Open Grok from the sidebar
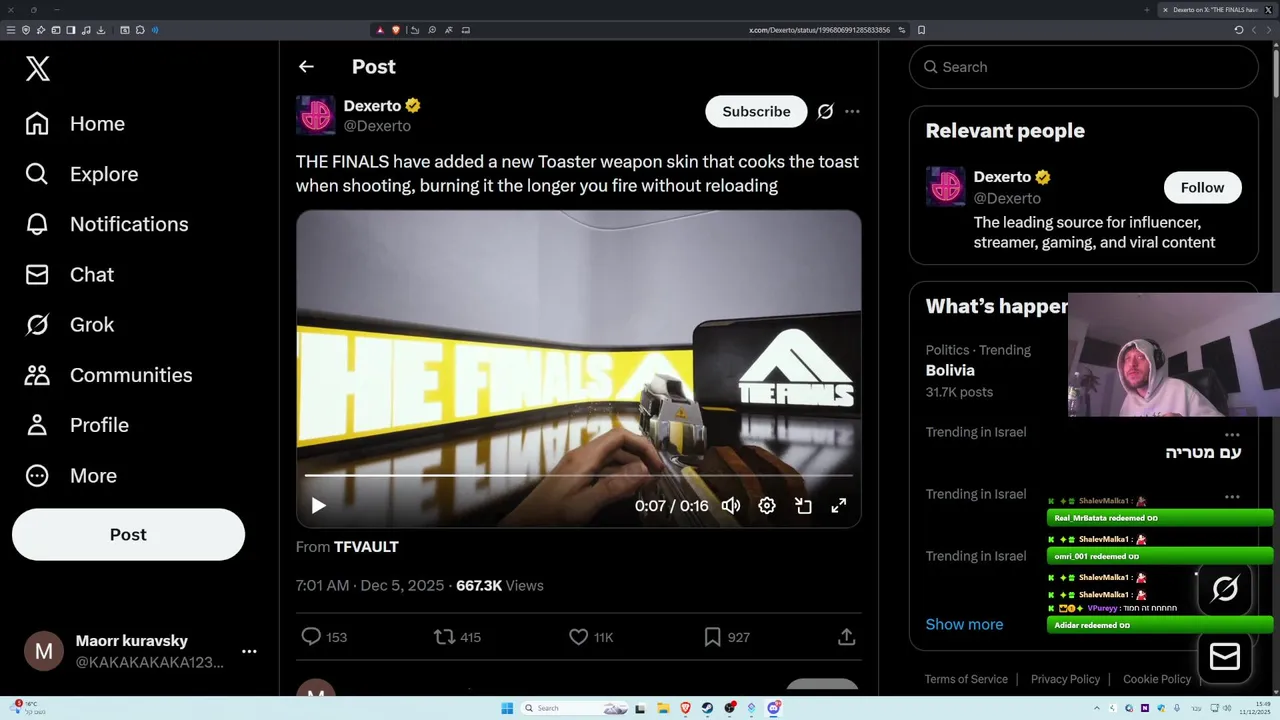 click(69, 325)
